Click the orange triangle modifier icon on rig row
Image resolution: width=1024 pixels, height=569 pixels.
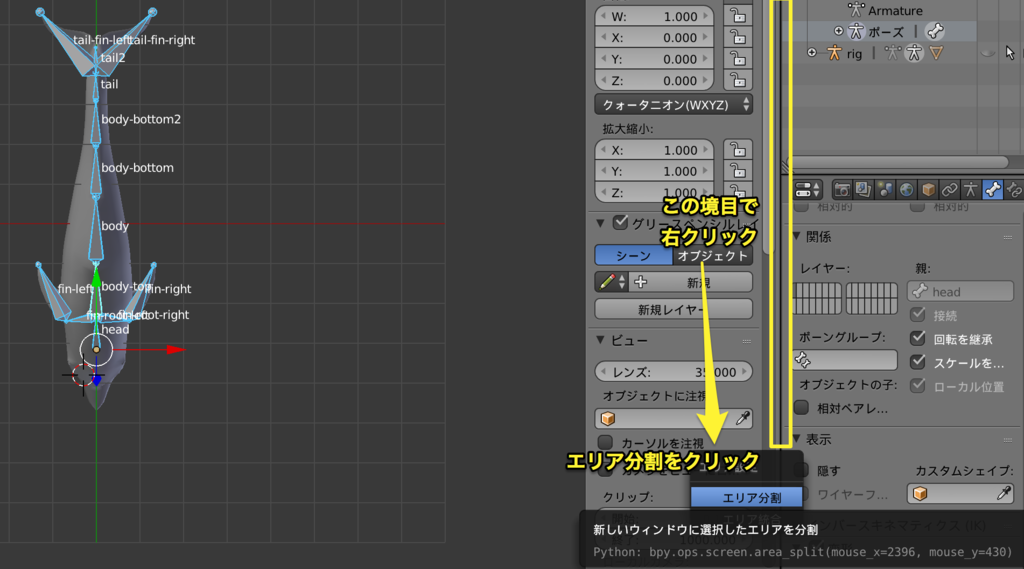(936, 54)
